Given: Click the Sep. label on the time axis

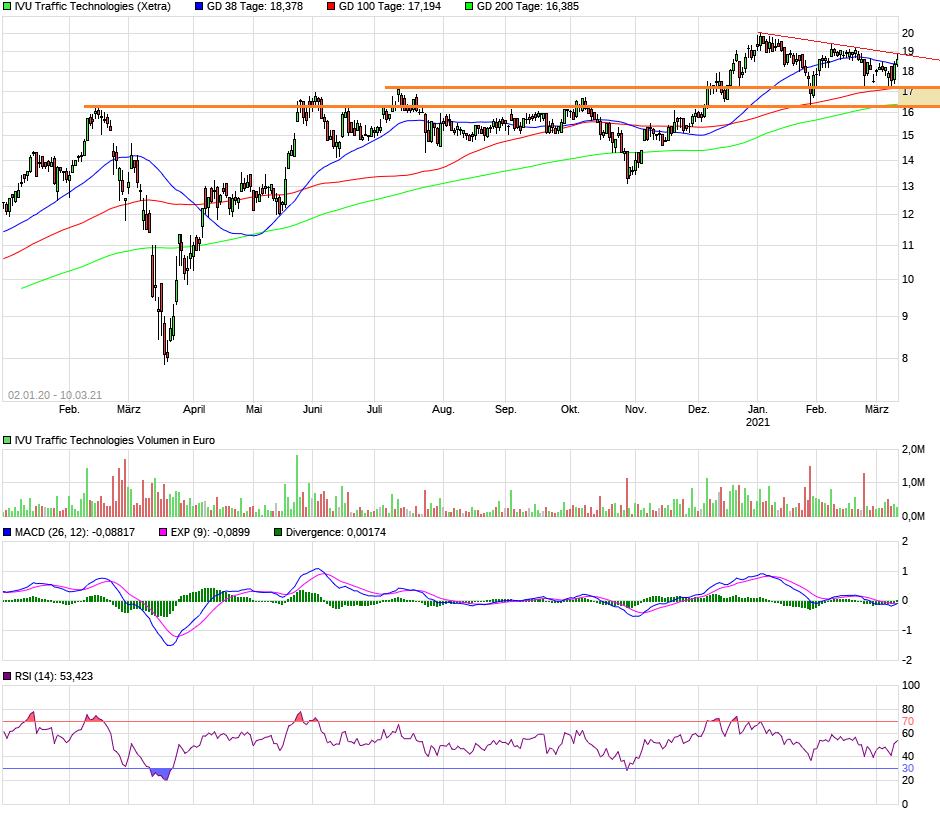Looking at the screenshot, I should click(505, 409).
